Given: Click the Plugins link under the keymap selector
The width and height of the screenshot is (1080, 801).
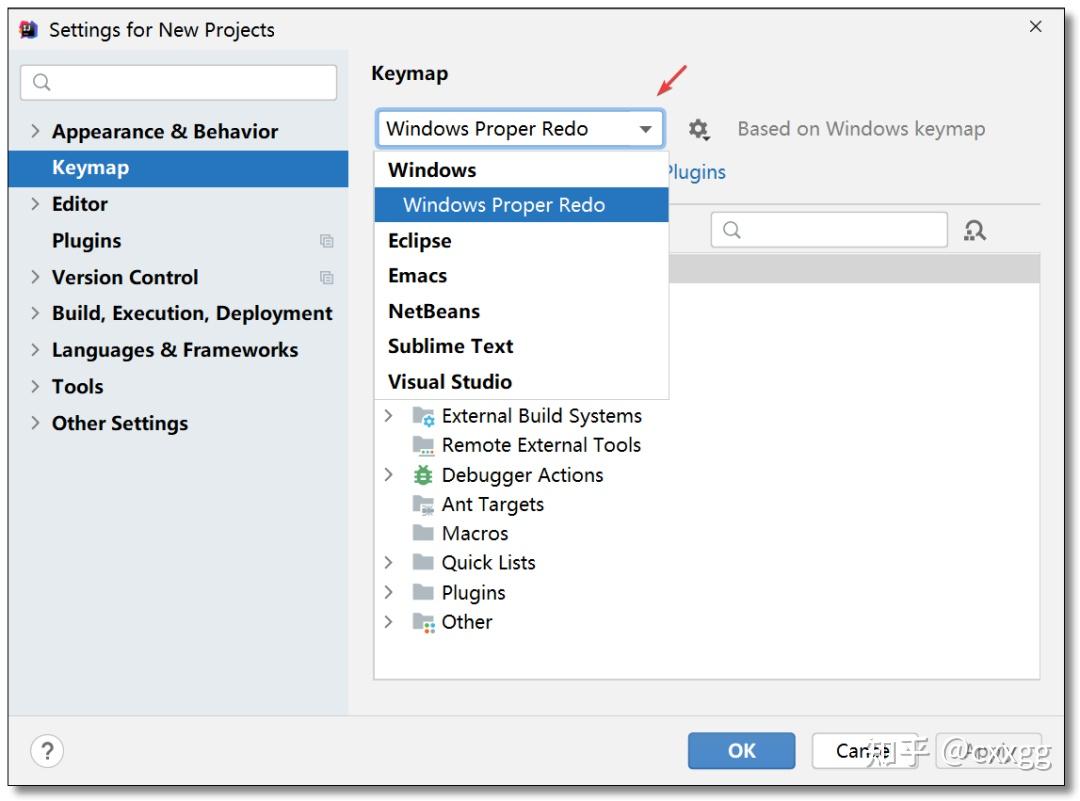Looking at the screenshot, I should (700, 172).
